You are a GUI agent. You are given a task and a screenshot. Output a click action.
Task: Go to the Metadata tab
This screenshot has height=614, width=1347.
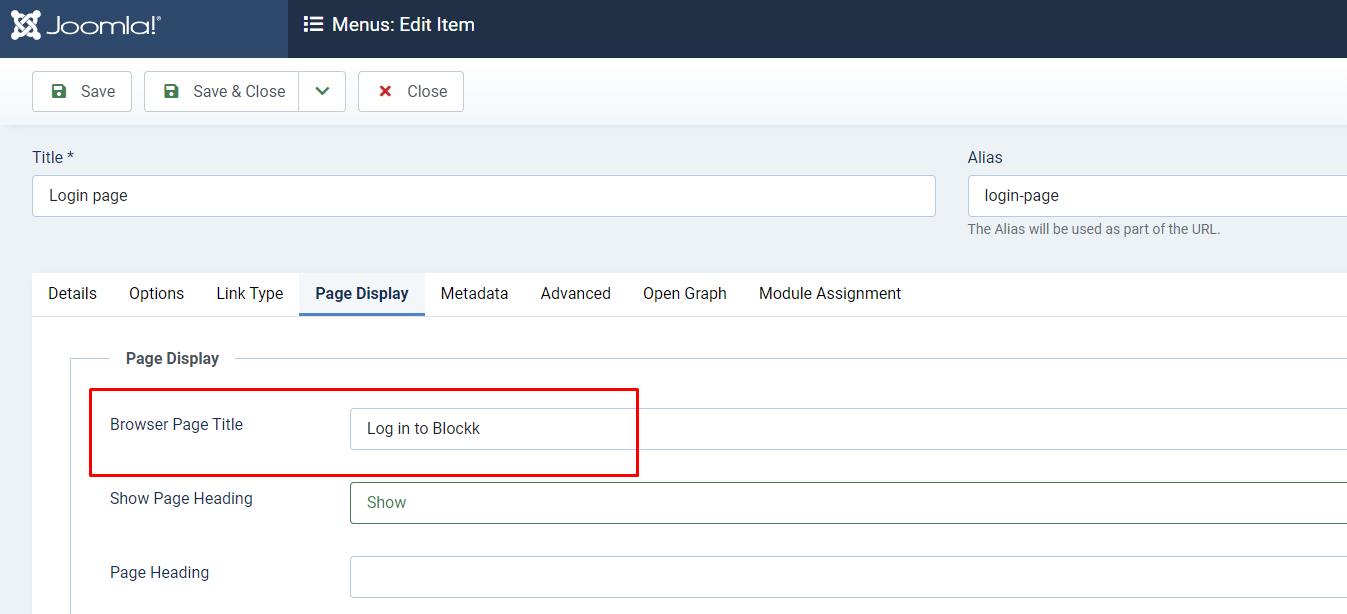474,294
